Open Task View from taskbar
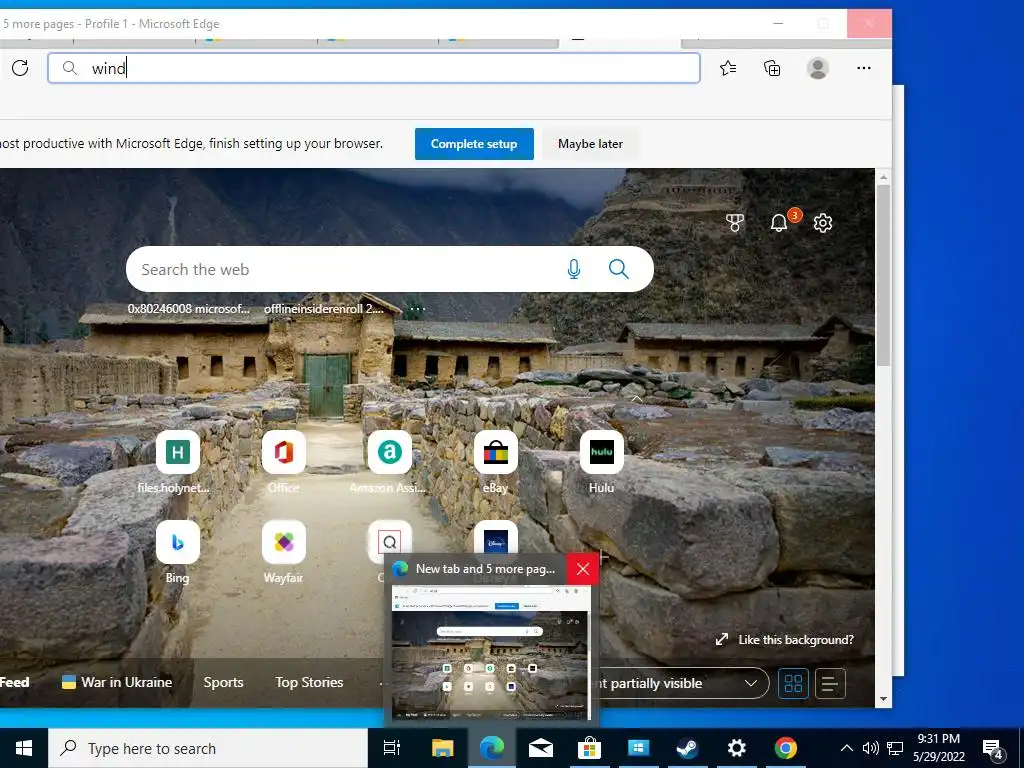The width and height of the screenshot is (1024, 768). coord(392,748)
